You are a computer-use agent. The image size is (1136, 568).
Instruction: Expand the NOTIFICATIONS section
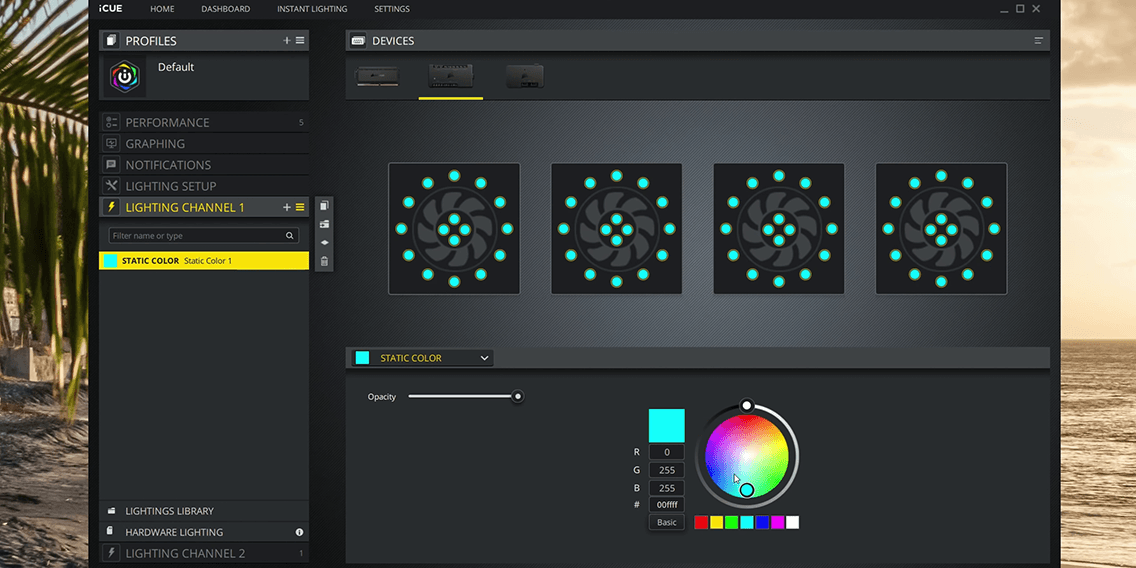[x=204, y=164]
